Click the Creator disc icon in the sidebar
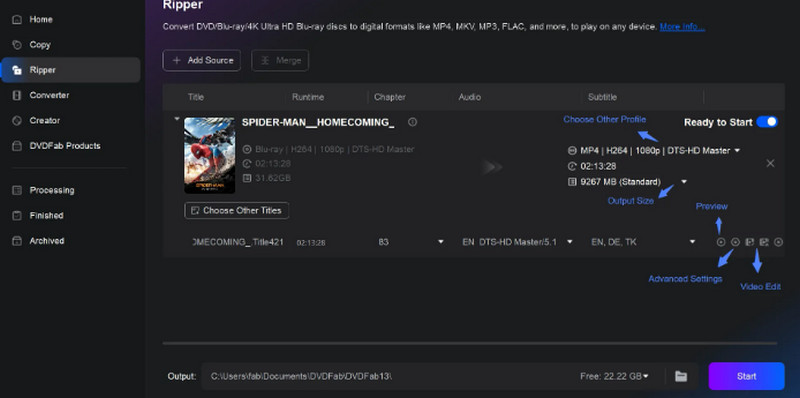The image size is (800, 398). 17,120
